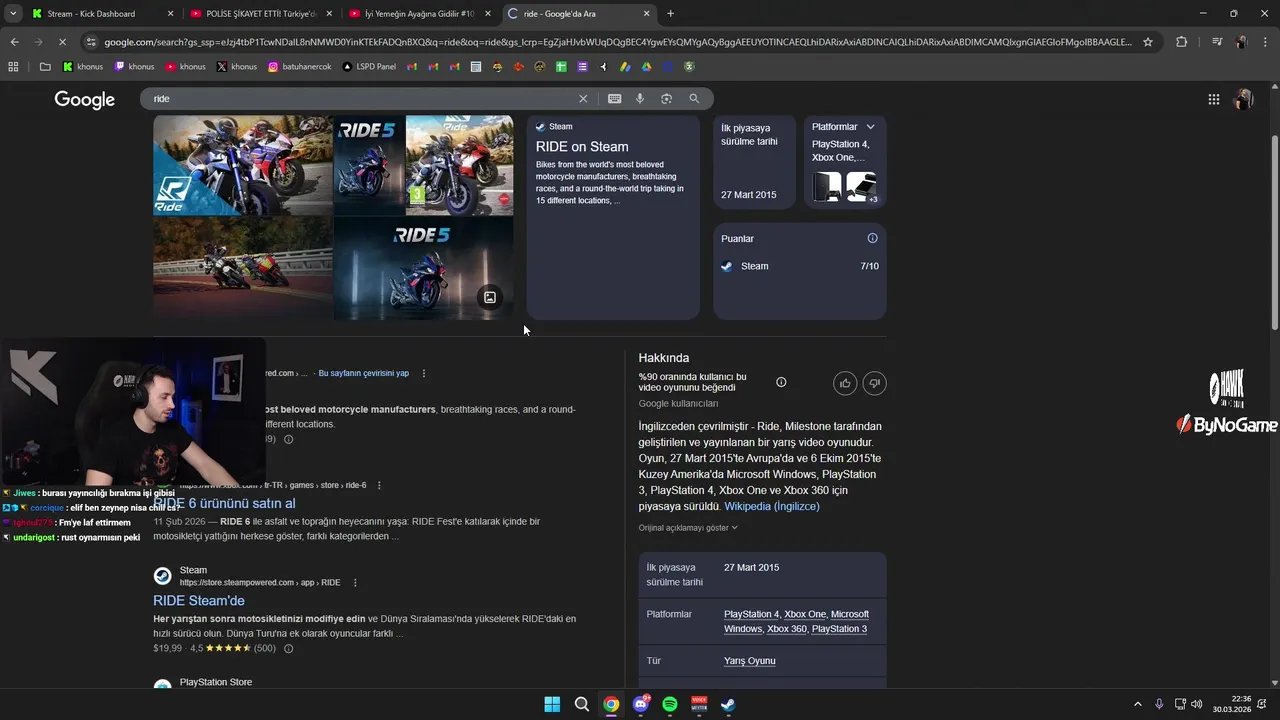Open a new browser tab
The width and height of the screenshot is (1280, 720).
670,14
